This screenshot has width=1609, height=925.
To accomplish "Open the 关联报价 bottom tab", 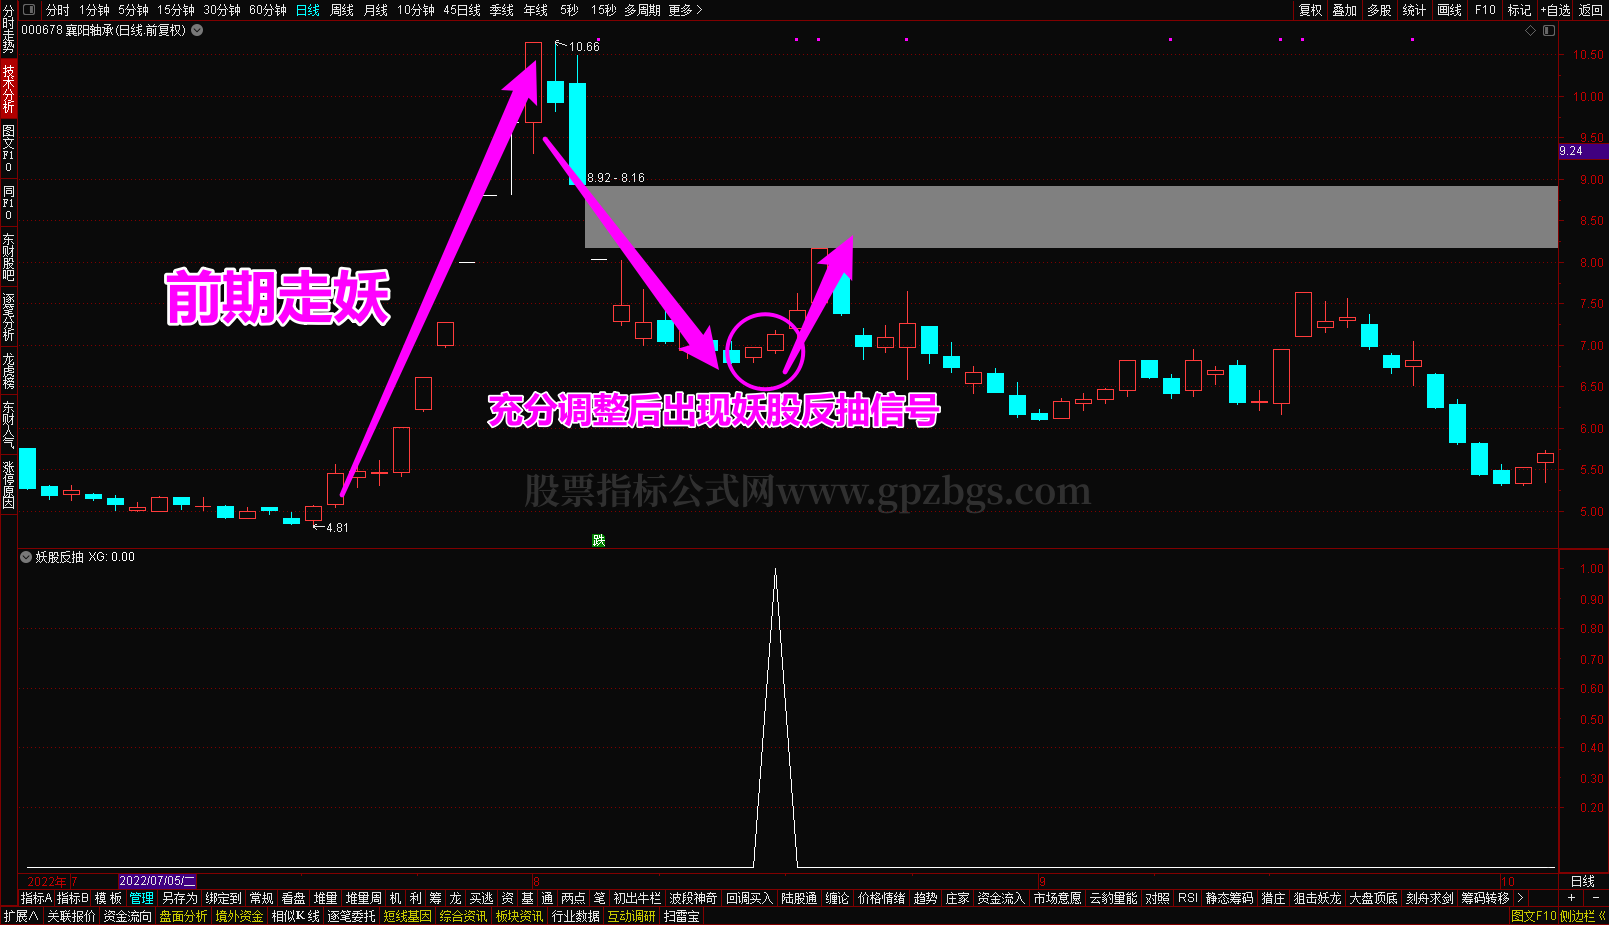I will tap(71, 916).
